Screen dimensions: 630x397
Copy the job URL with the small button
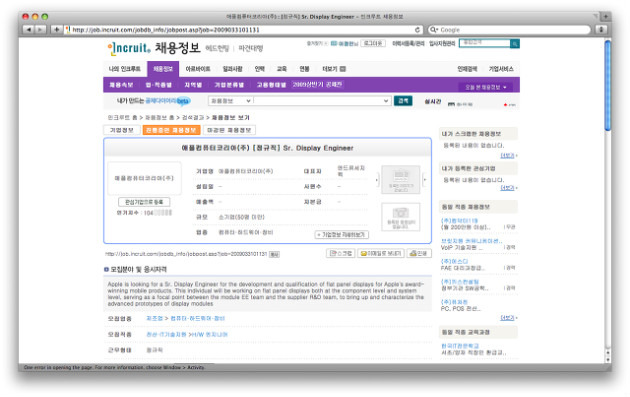click(274, 254)
